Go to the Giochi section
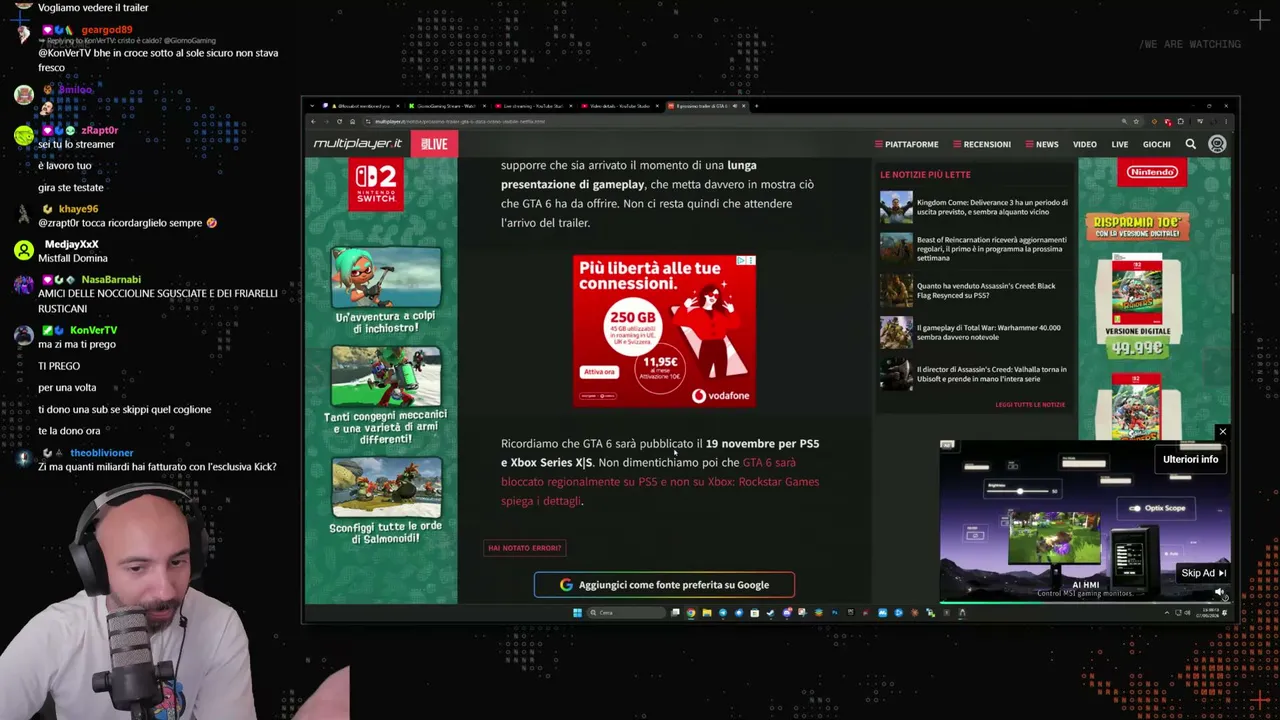This screenshot has width=1280, height=720. click(1157, 144)
